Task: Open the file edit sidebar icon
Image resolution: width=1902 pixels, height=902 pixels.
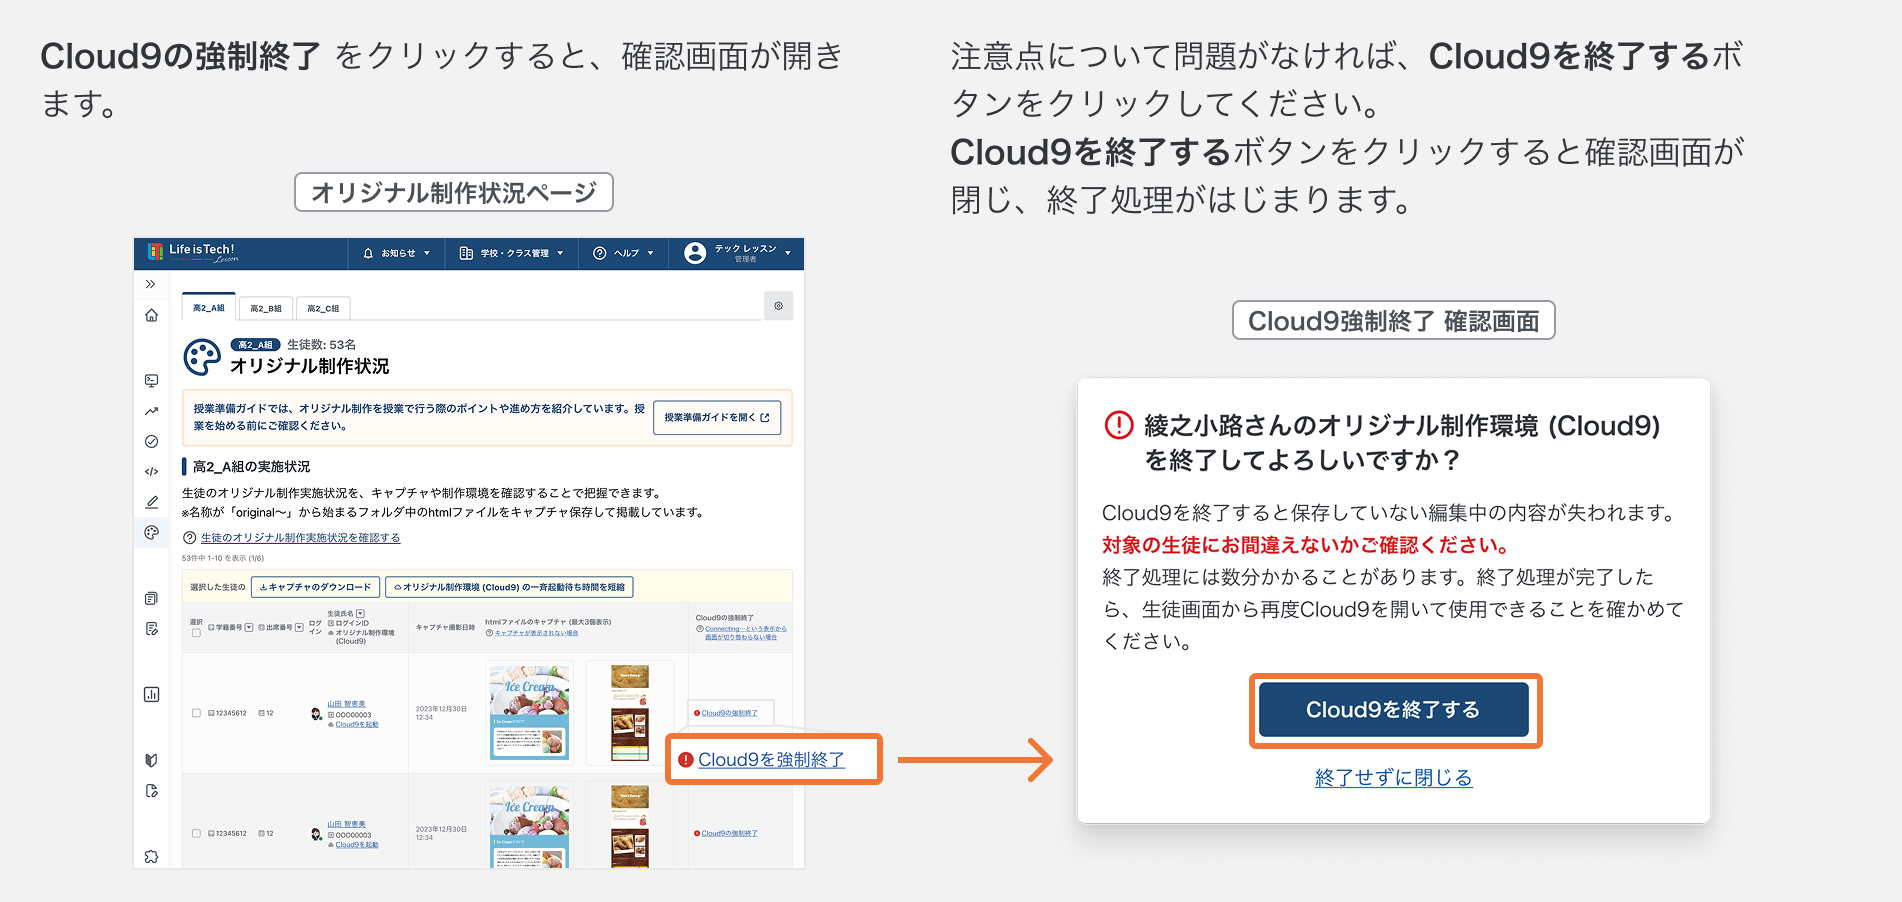Action: coord(151,791)
